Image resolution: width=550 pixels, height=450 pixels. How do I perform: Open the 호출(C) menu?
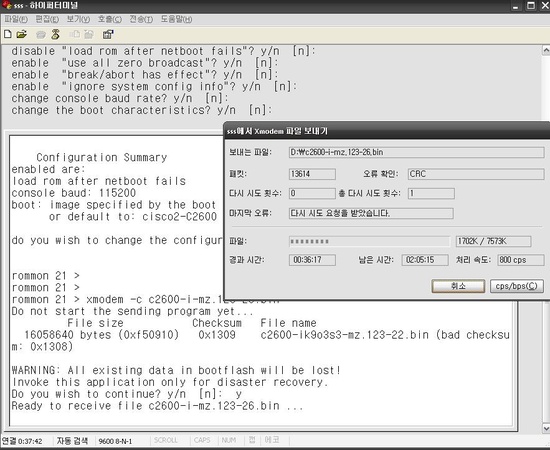[109, 19]
